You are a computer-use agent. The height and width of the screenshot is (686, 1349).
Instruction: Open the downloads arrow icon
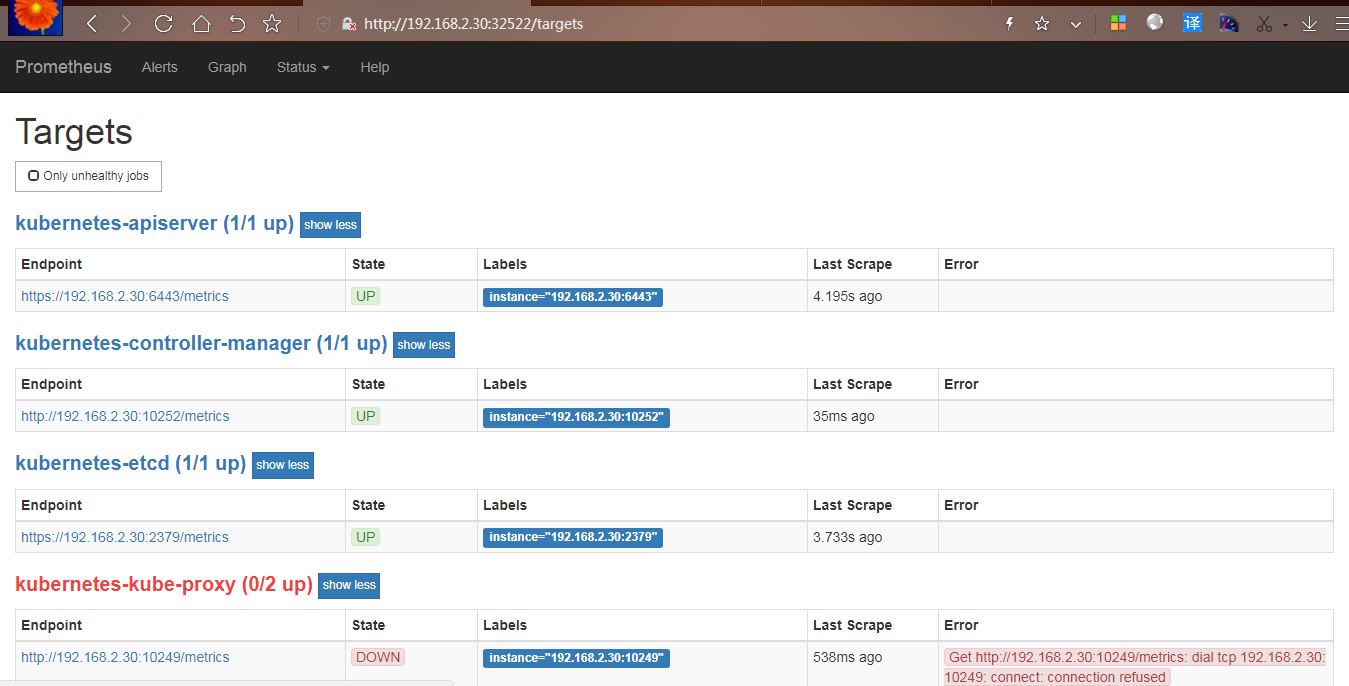click(x=1309, y=23)
